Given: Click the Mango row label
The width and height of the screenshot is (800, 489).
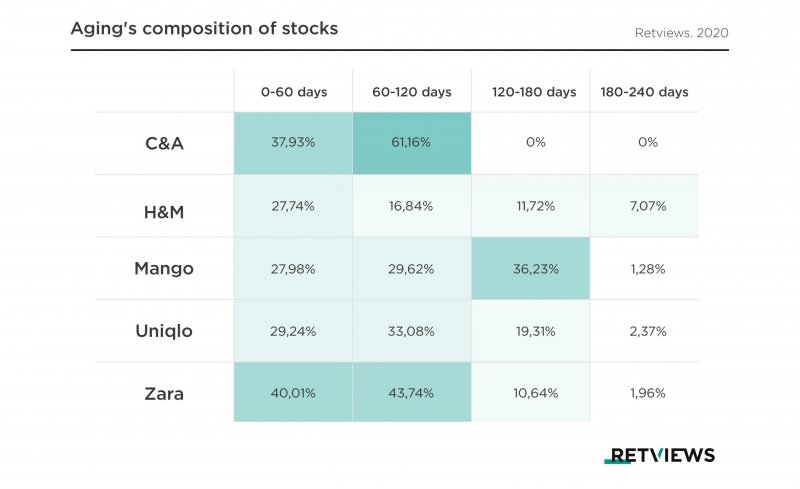Looking at the screenshot, I should click(x=165, y=268).
